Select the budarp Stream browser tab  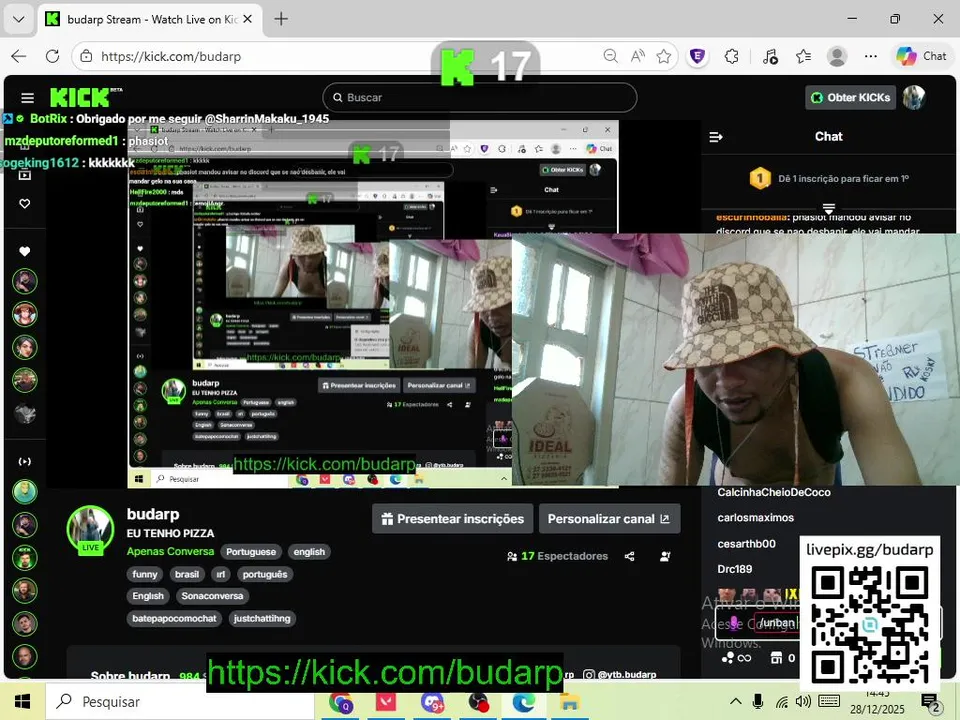pos(151,20)
